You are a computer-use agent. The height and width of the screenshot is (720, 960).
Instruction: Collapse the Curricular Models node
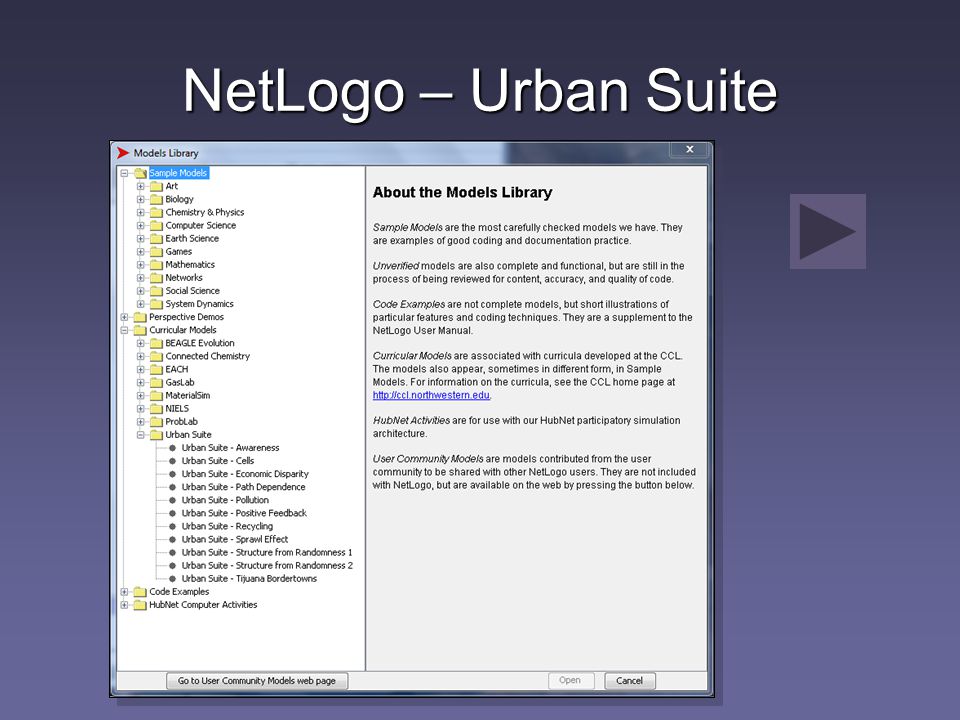click(x=124, y=330)
